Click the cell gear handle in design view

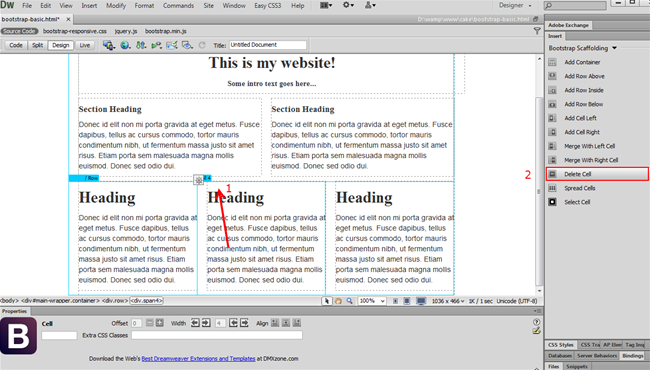[x=199, y=180]
